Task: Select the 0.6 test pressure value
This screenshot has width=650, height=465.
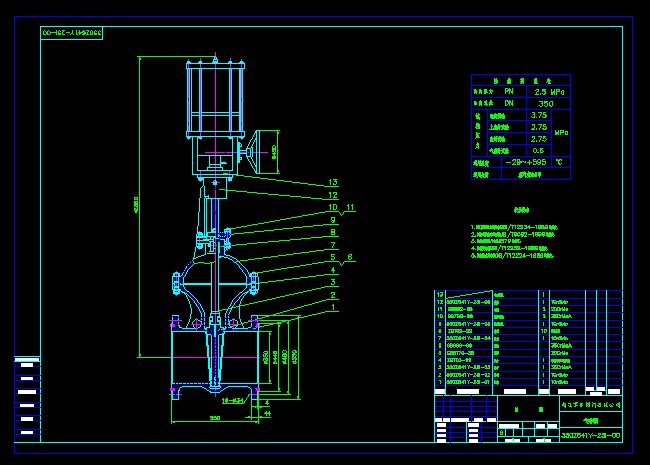Action: pyautogui.click(x=538, y=150)
